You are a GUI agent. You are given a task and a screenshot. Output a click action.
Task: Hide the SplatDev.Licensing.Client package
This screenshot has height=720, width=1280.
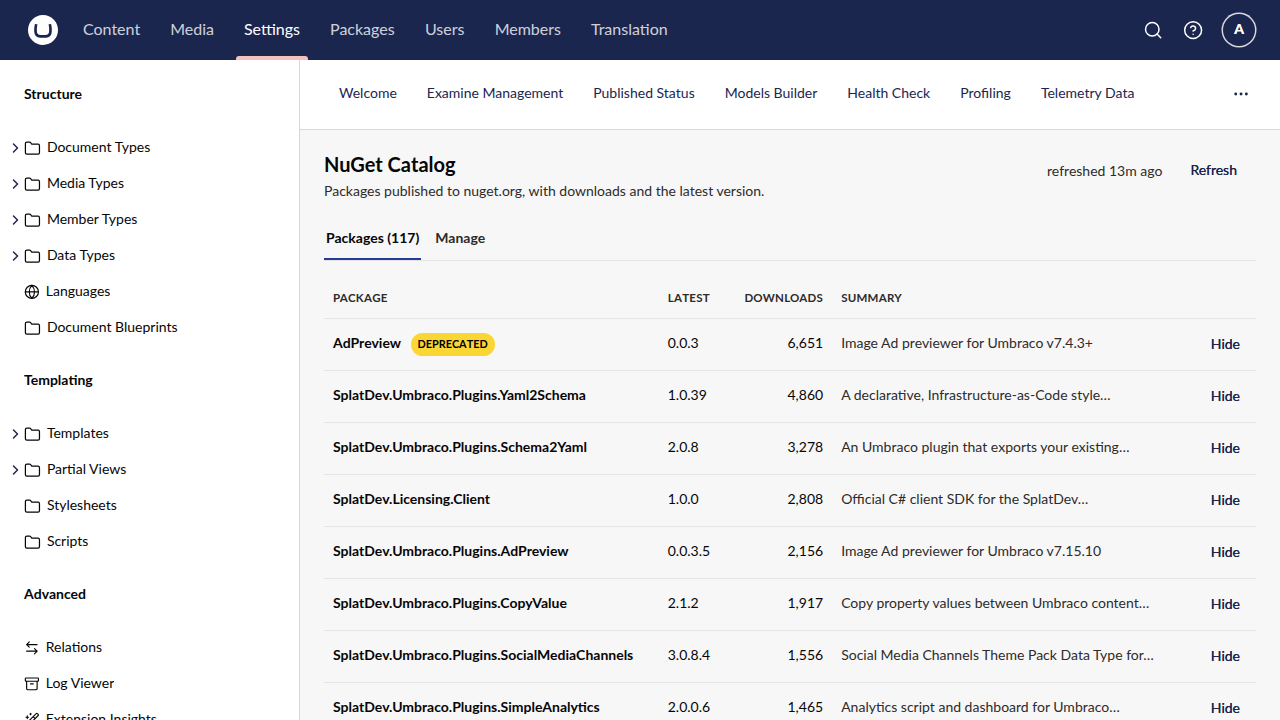tap(1225, 500)
